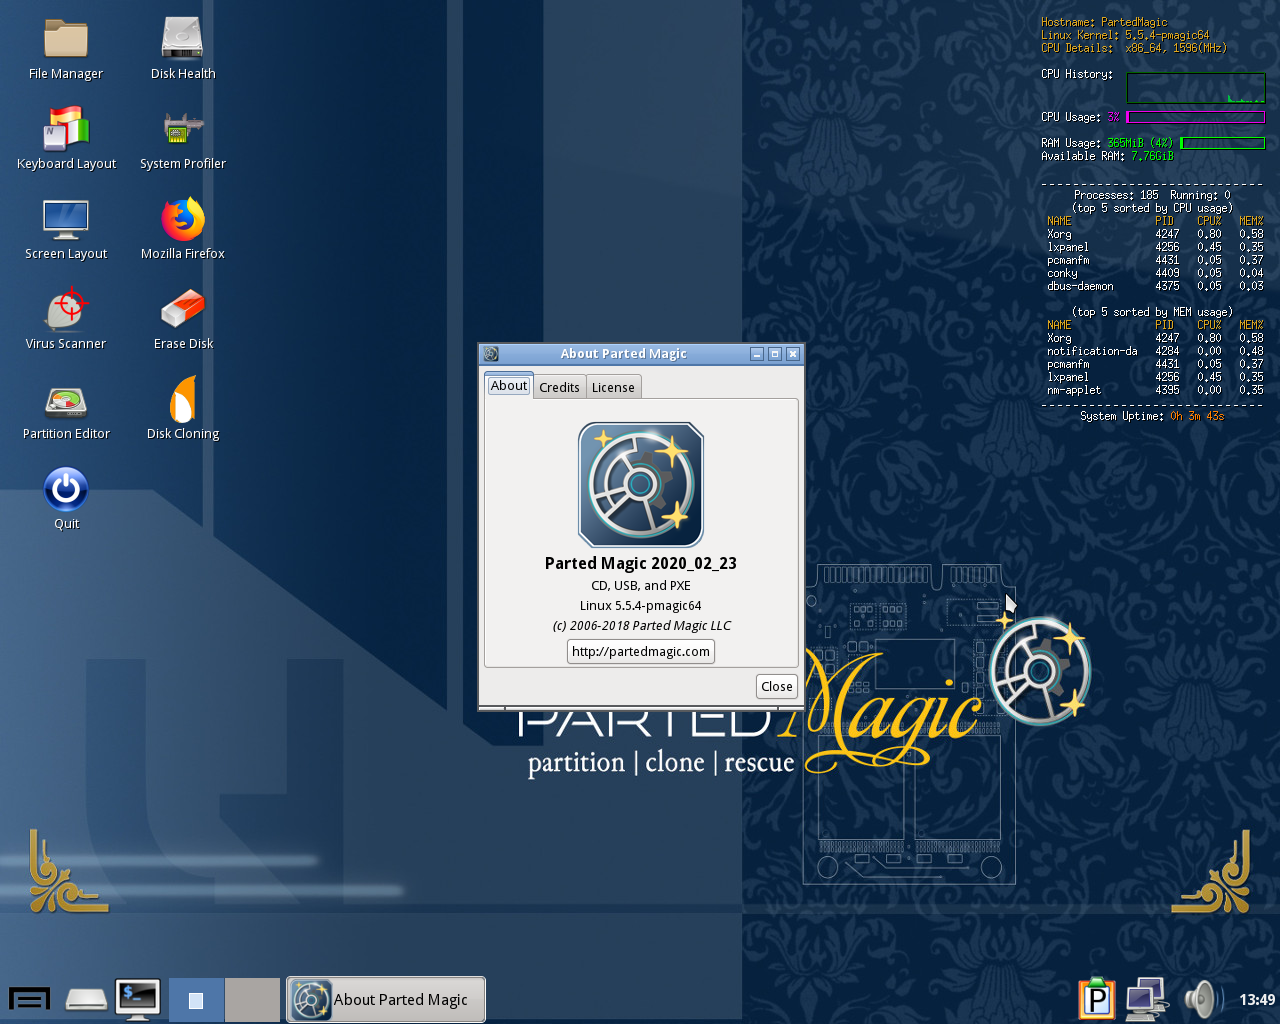Click the Quit power icon
Image resolution: width=1280 pixels, height=1024 pixels.
(66, 490)
